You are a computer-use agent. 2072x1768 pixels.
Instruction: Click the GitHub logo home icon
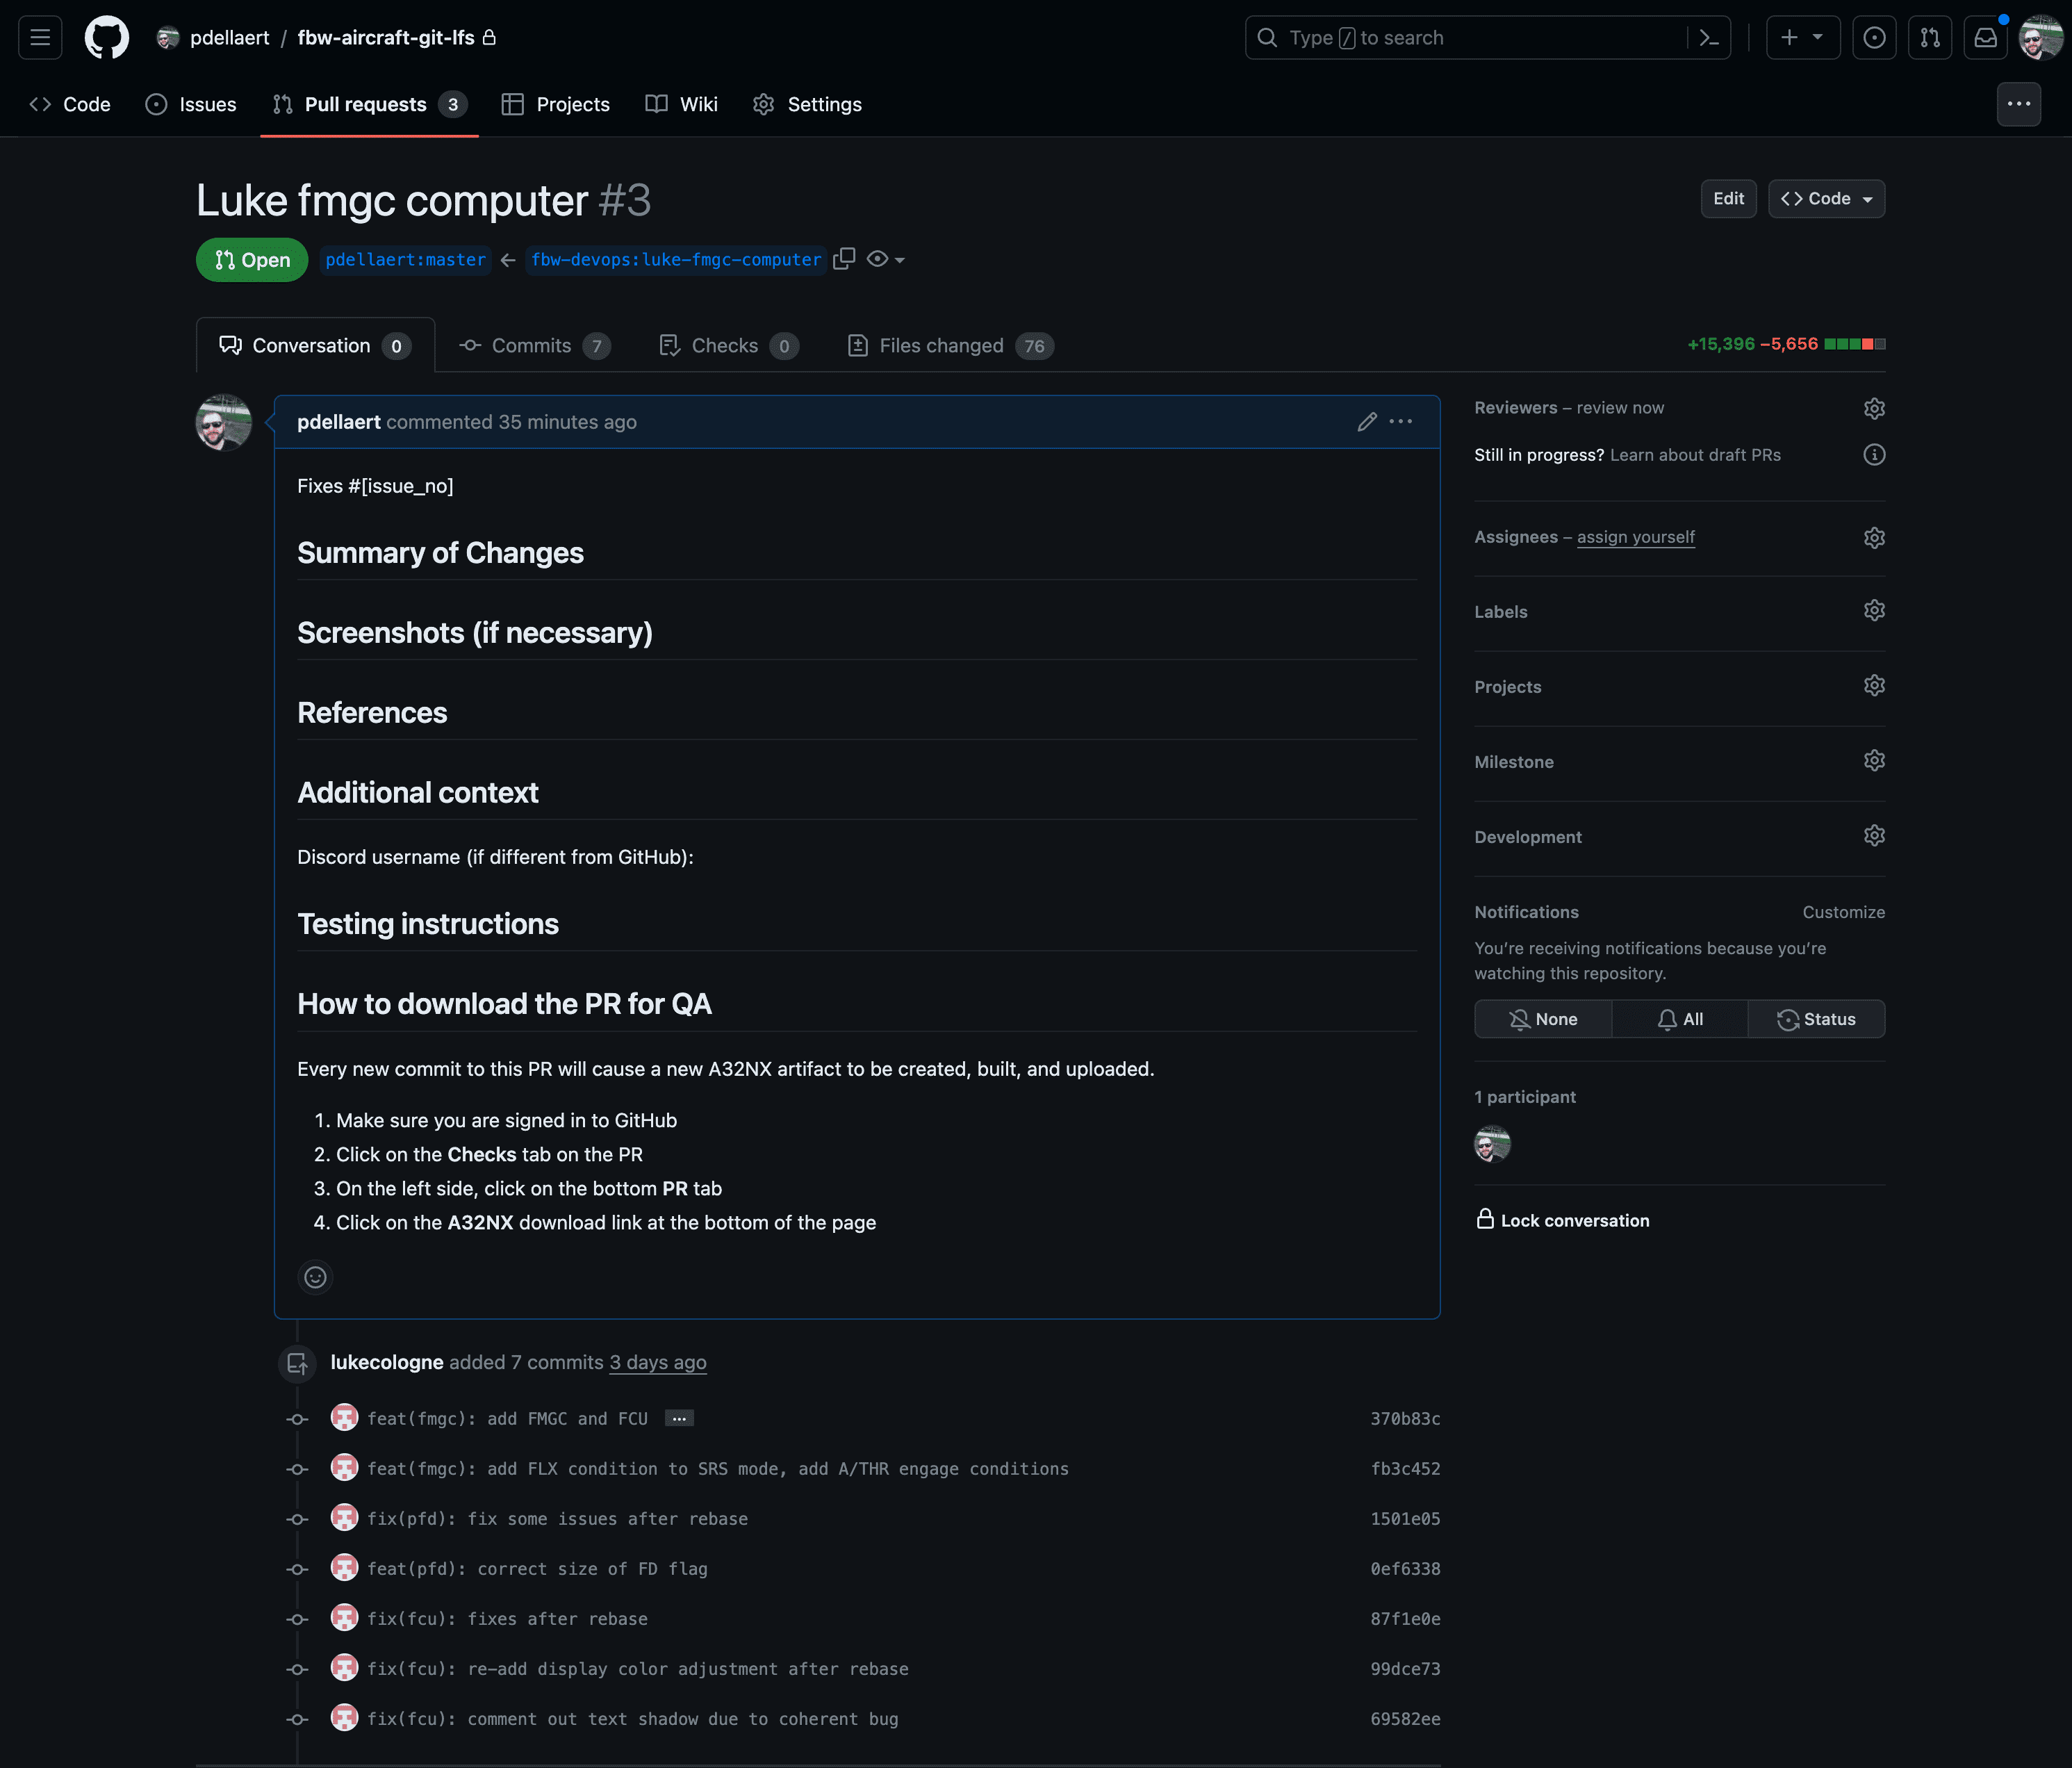point(107,38)
